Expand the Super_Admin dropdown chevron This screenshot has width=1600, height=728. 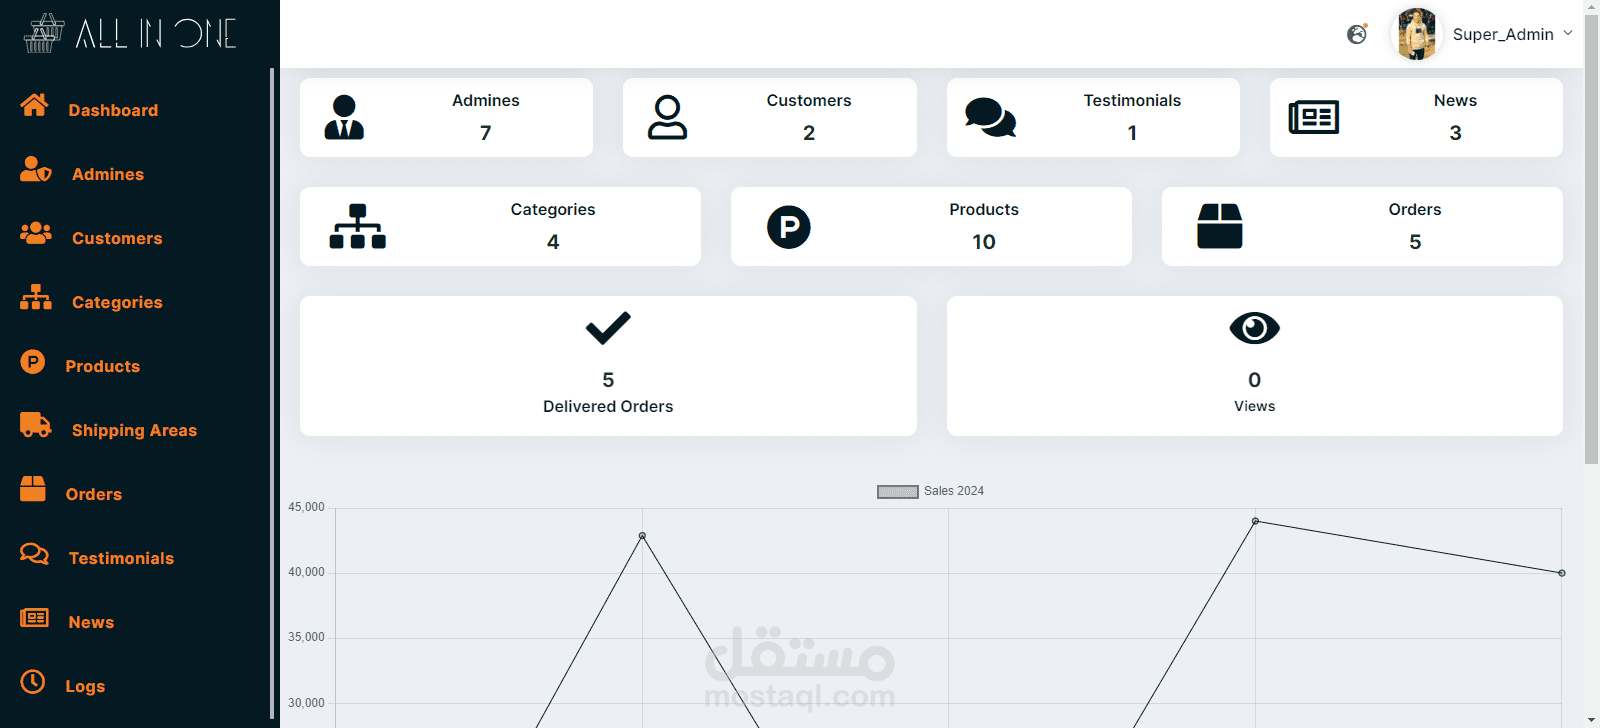(1568, 33)
